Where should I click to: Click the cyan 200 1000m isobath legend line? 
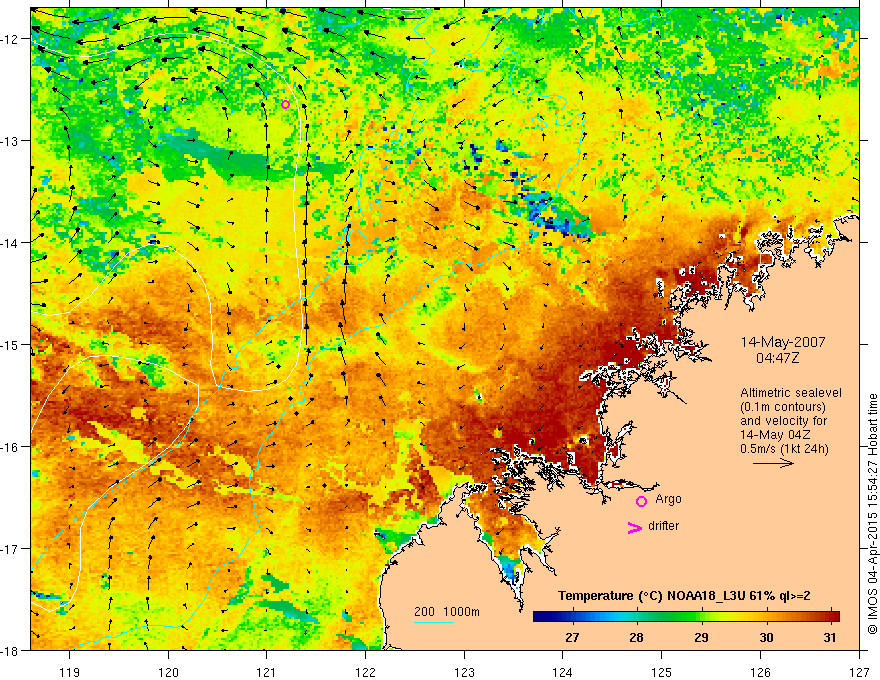point(434,622)
